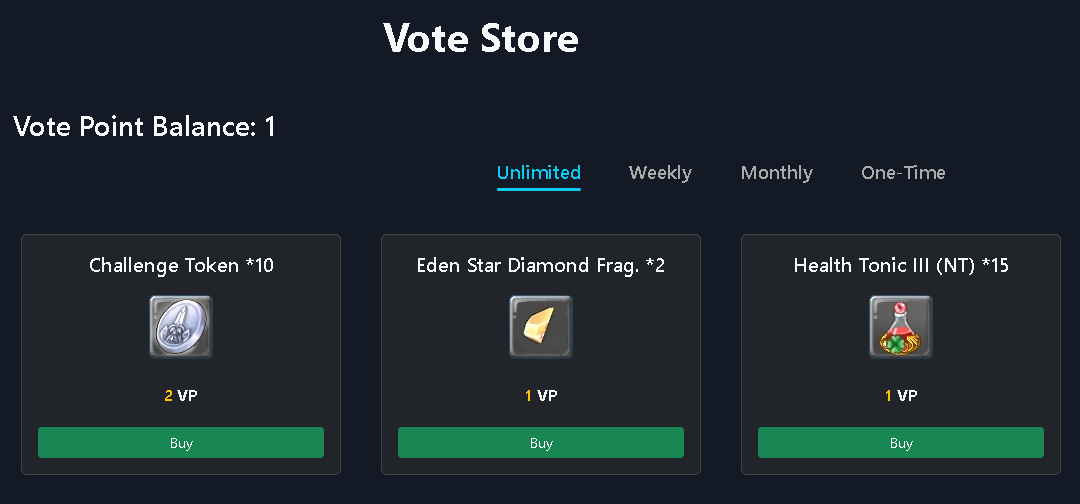
Task: Click the Health Tonic III (NT) *15 title
Action: (x=901, y=266)
